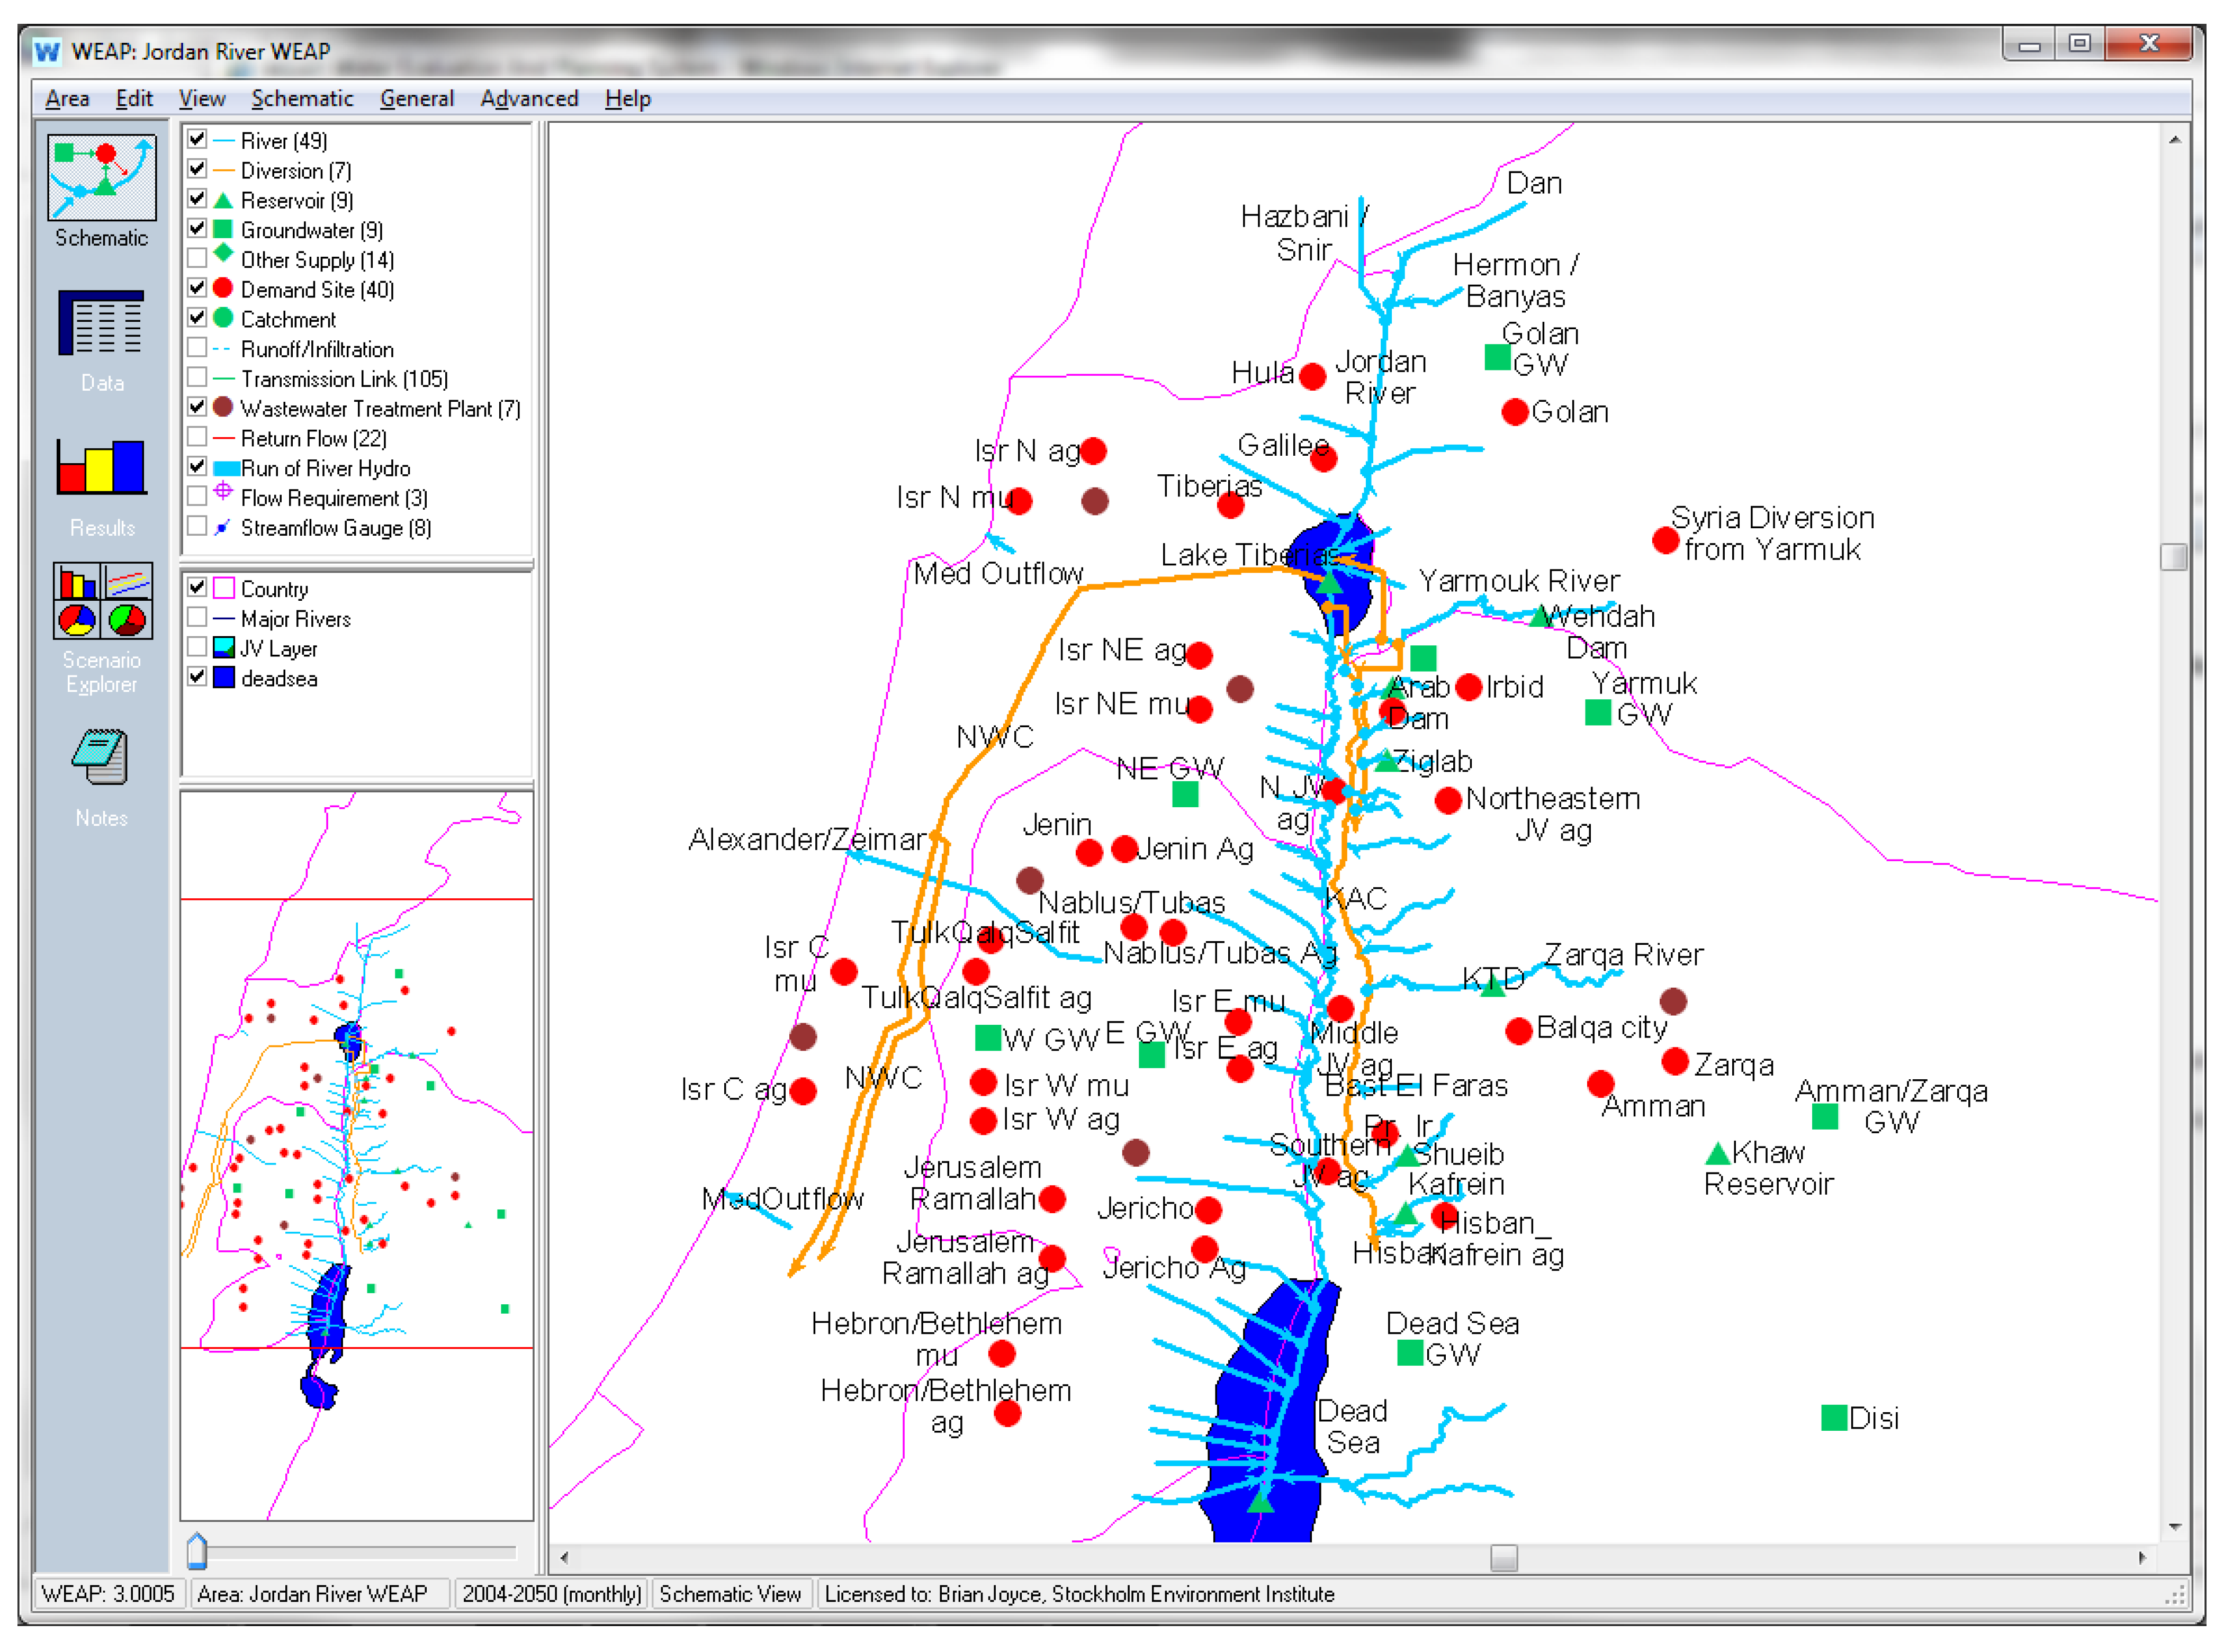The height and width of the screenshot is (1652, 2224).
Task: Click the vertical scrollbar down arrow
Action: click(x=2174, y=1527)
